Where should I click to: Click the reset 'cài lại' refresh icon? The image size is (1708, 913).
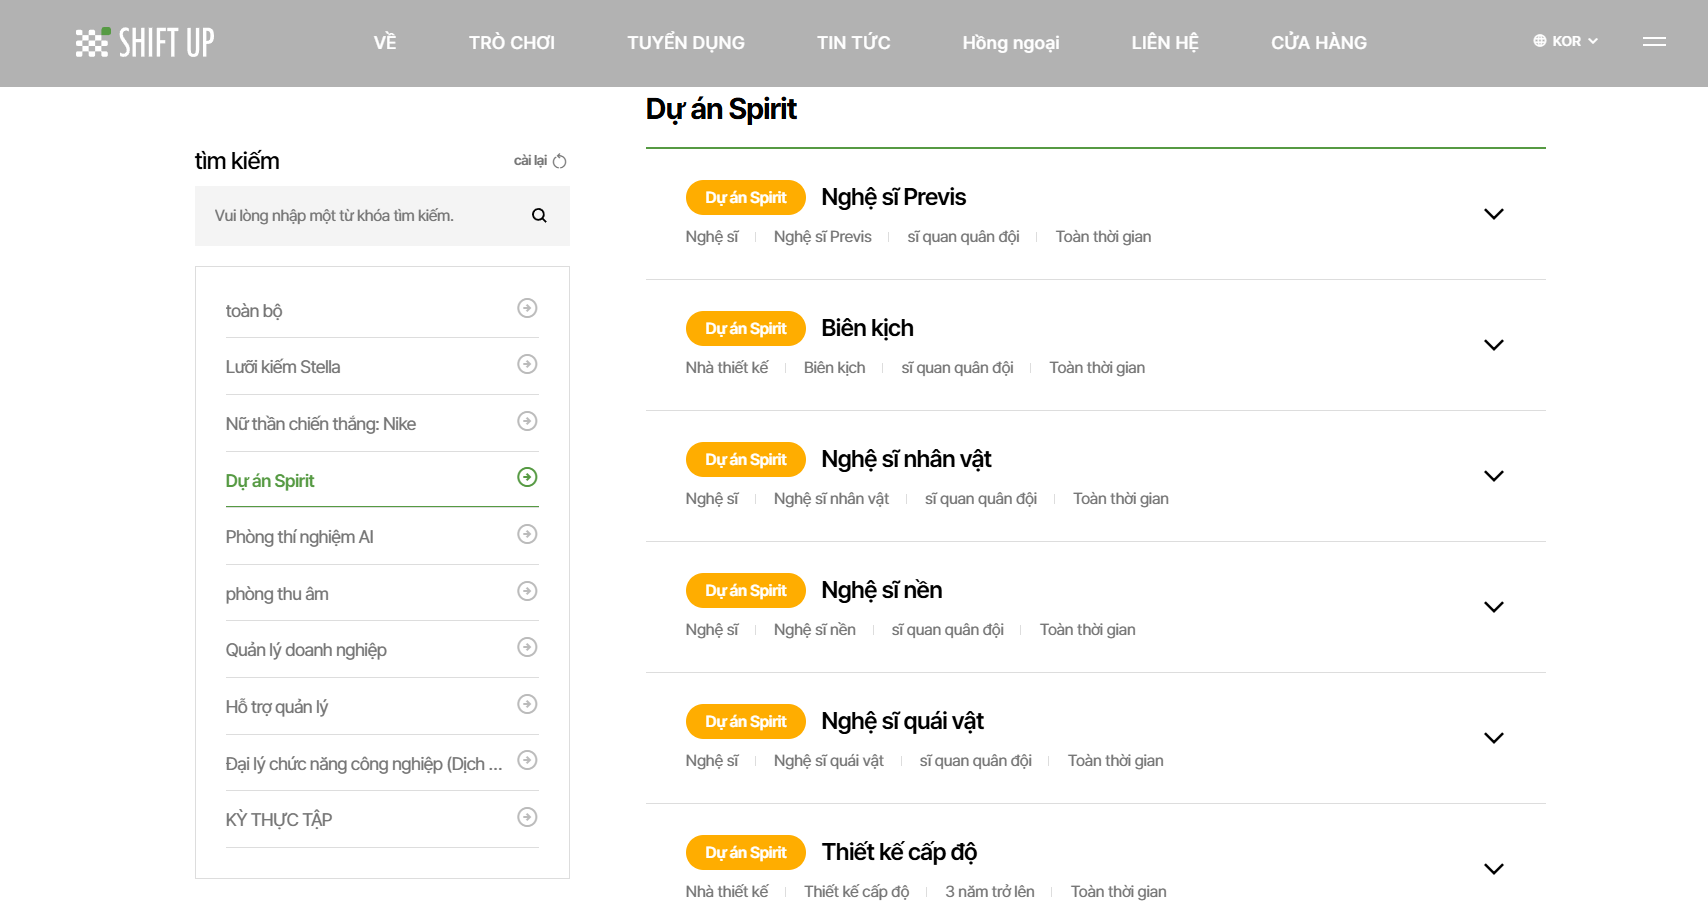pyautogui.click(x=560, y=161)
